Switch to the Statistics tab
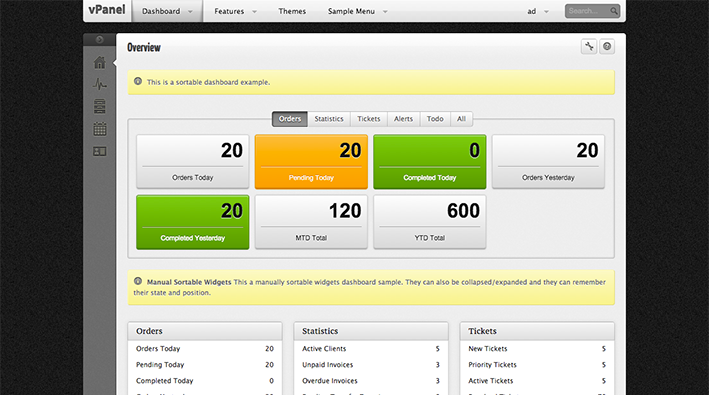The width and height of the screenshot is (709, 395). point(329,119)
